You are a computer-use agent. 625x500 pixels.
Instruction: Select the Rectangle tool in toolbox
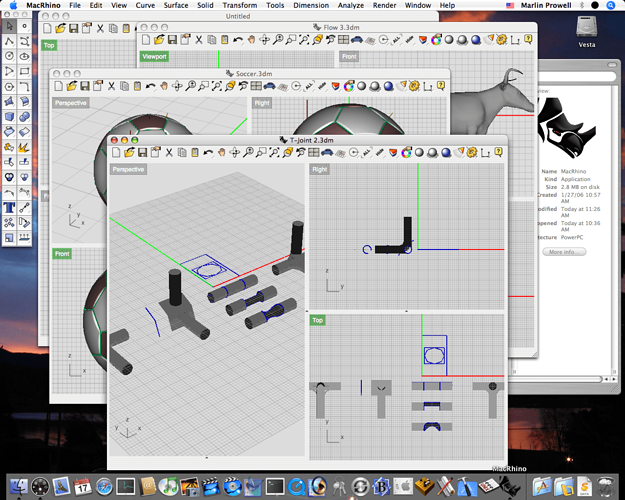tap(24, 71)
